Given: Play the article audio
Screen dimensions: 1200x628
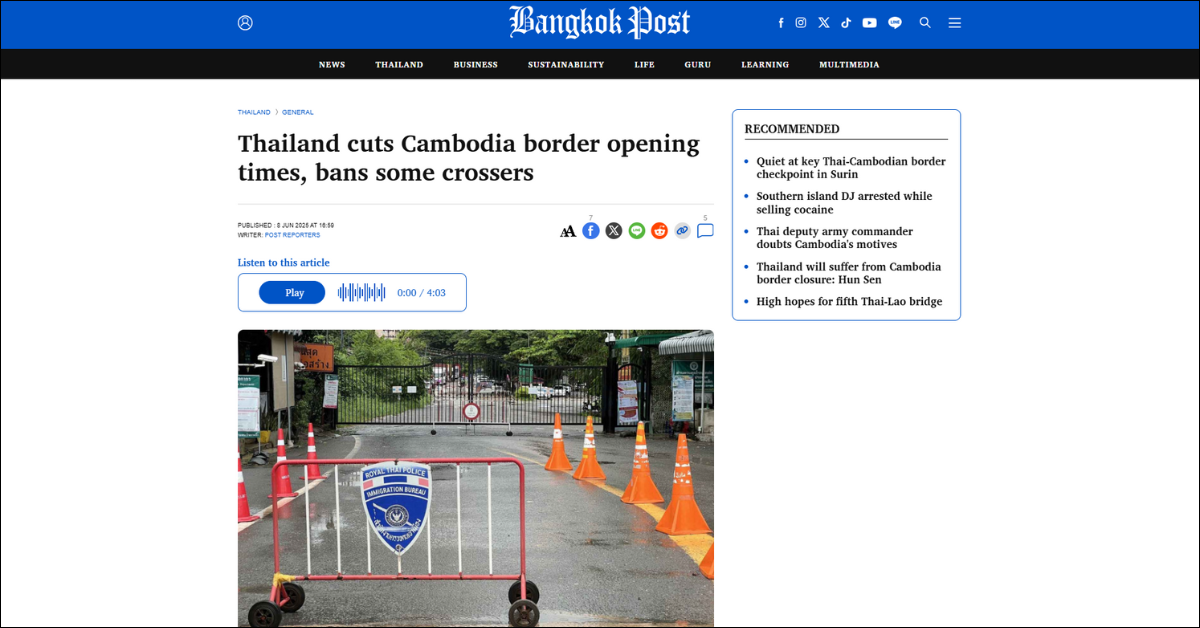Looking at the screenshot, I should (x=292, y=293).
